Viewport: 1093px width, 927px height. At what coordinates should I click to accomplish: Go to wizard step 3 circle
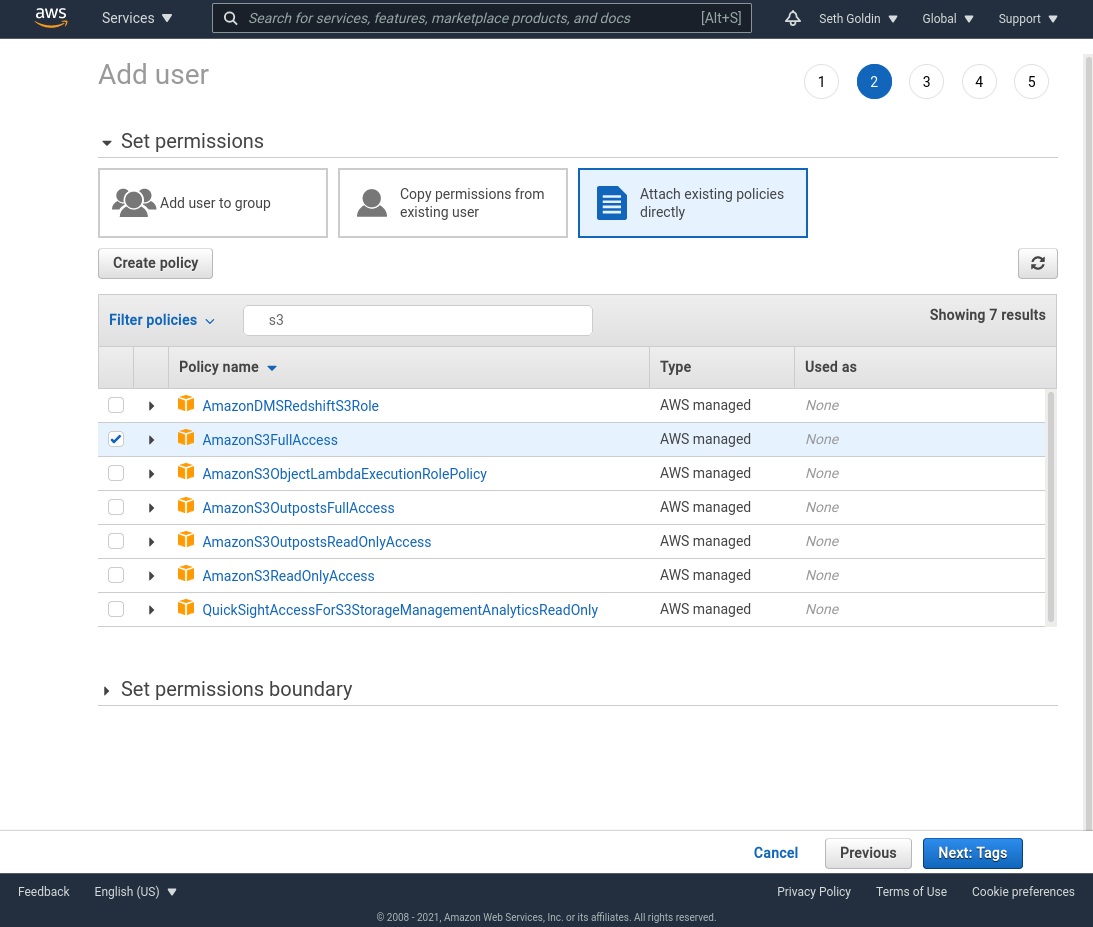click(x=926, y=82)
